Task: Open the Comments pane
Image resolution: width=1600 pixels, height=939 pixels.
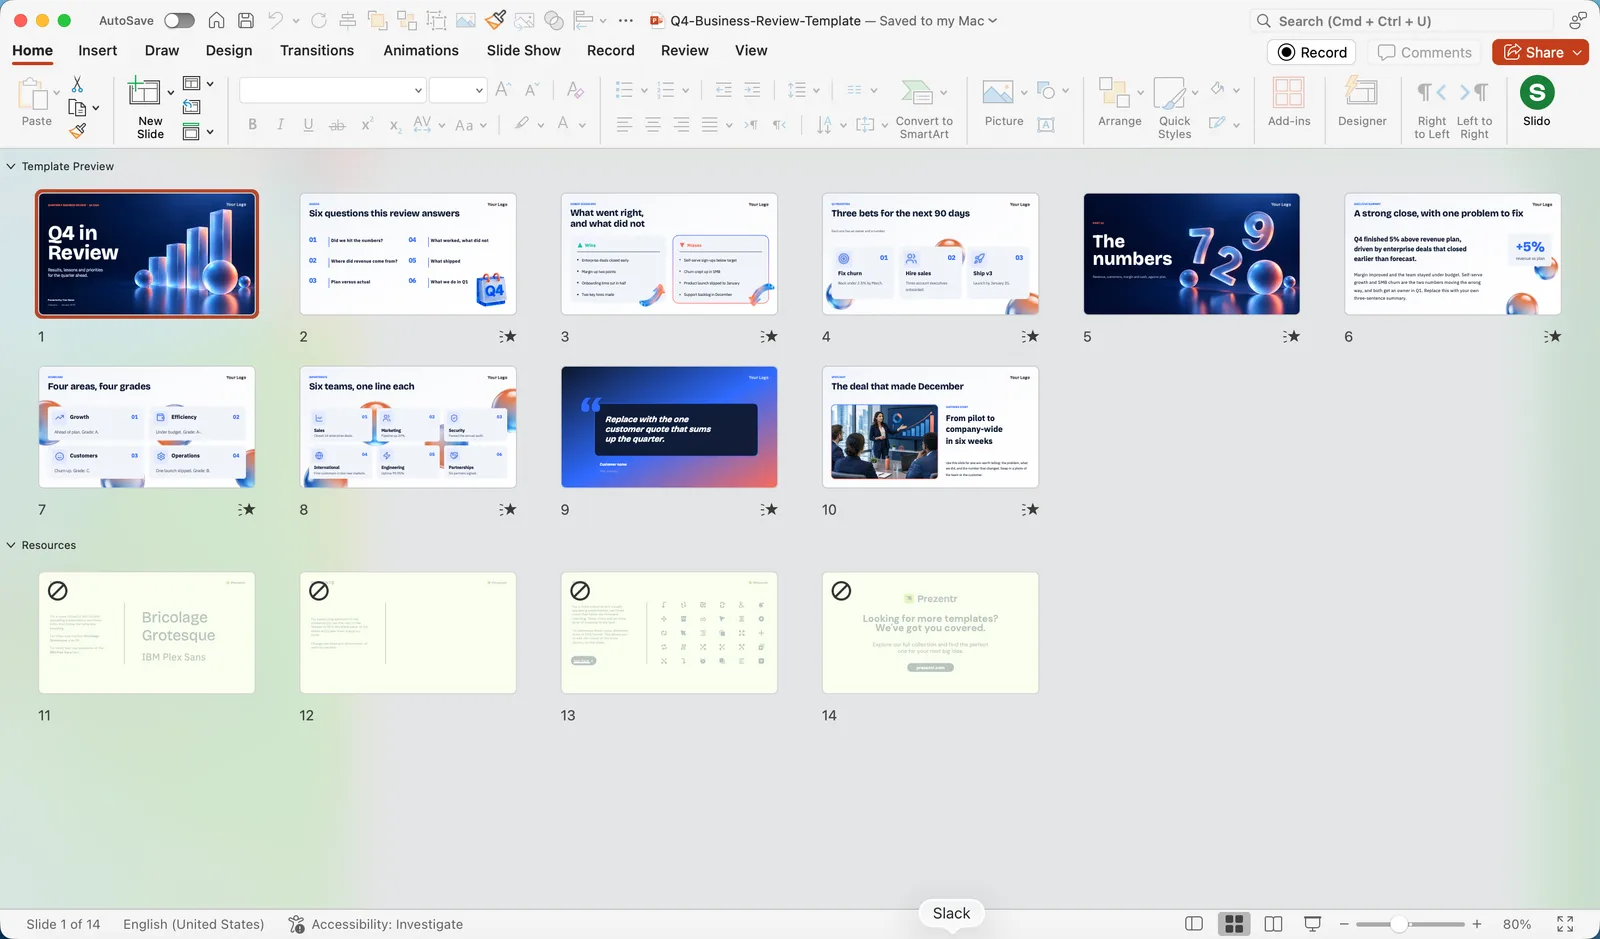Action: coord(1425,52)
